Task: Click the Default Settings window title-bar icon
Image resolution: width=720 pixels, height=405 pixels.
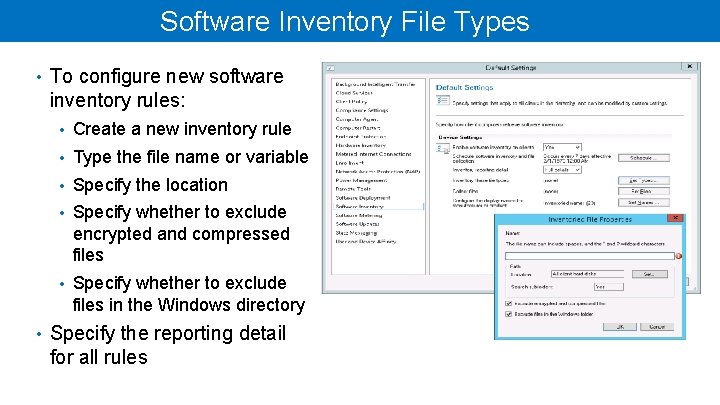Action: [x=330, y=68]
